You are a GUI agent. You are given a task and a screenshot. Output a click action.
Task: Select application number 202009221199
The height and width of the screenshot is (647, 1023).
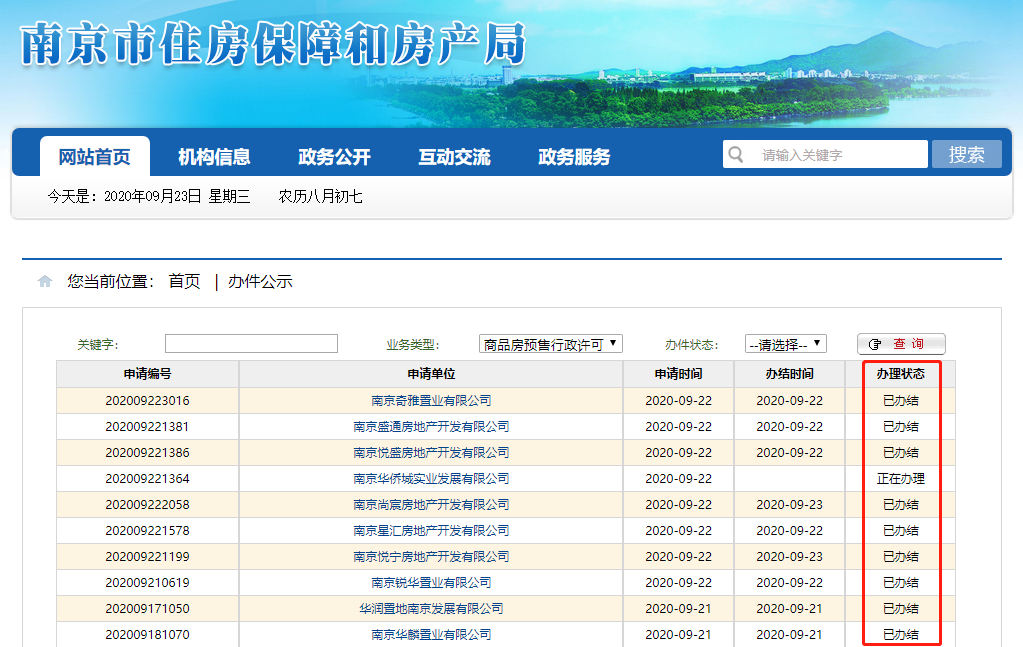[147, 557]
